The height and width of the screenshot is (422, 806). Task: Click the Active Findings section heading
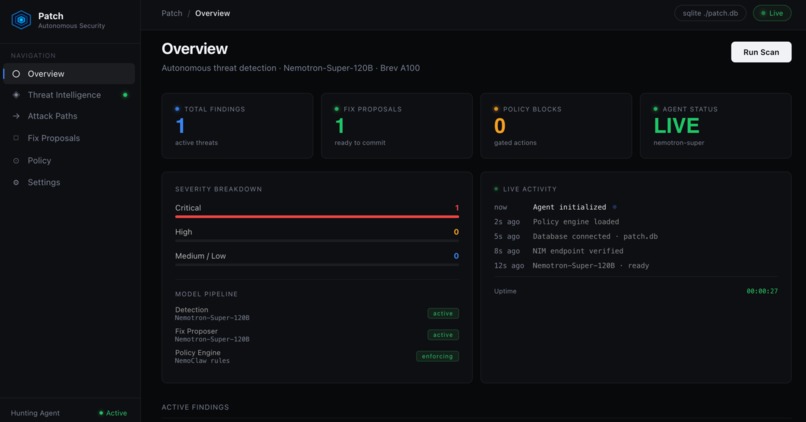(195, 407)
